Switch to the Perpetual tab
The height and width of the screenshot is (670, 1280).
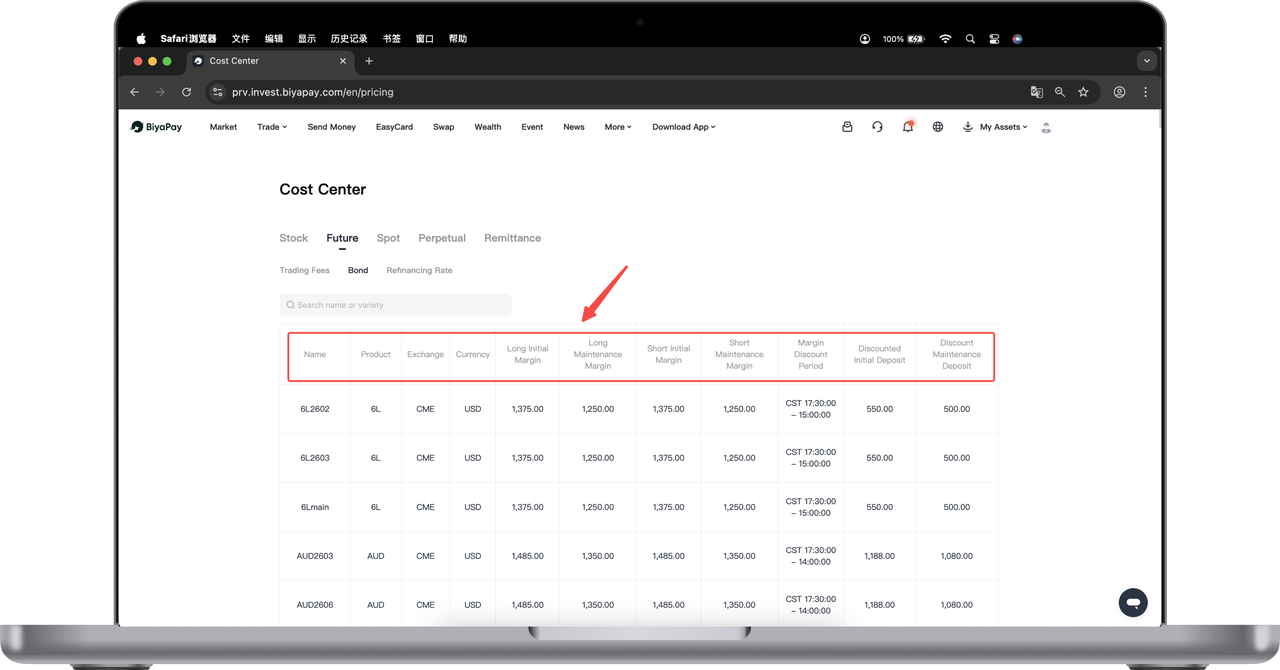click(442, 238)
